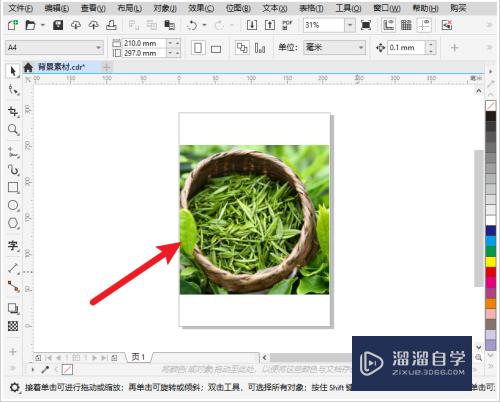The height and width of the screenshot is (402, 500).
Task: Switch to the 页 1 page tab
Action: 138,357
